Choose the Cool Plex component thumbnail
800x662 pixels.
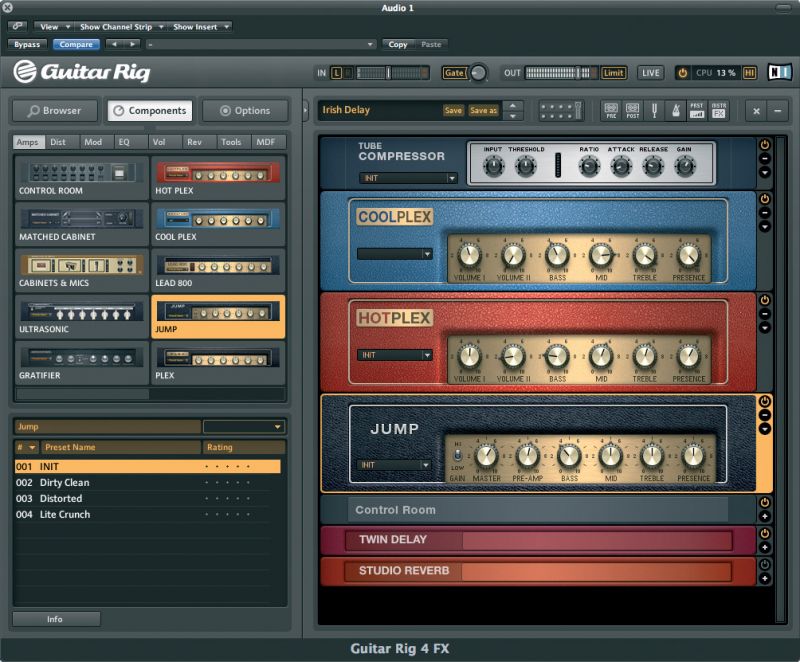click(x=218, y=224)
